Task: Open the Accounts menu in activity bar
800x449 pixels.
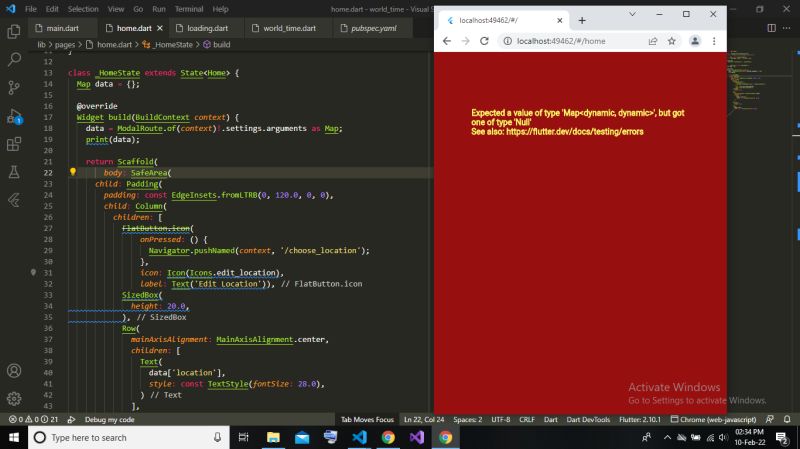Action: 14,370
